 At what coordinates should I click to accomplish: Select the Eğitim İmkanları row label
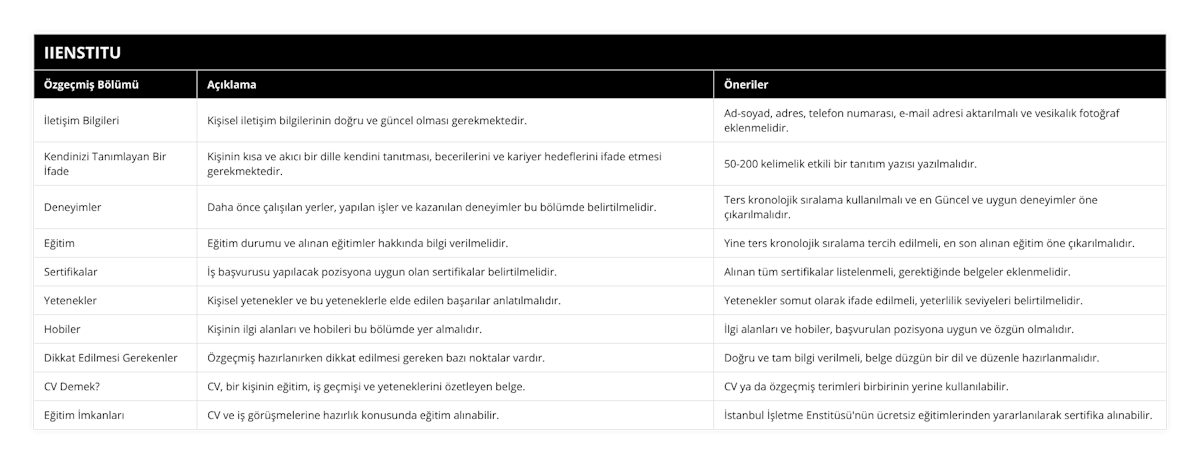84,414
